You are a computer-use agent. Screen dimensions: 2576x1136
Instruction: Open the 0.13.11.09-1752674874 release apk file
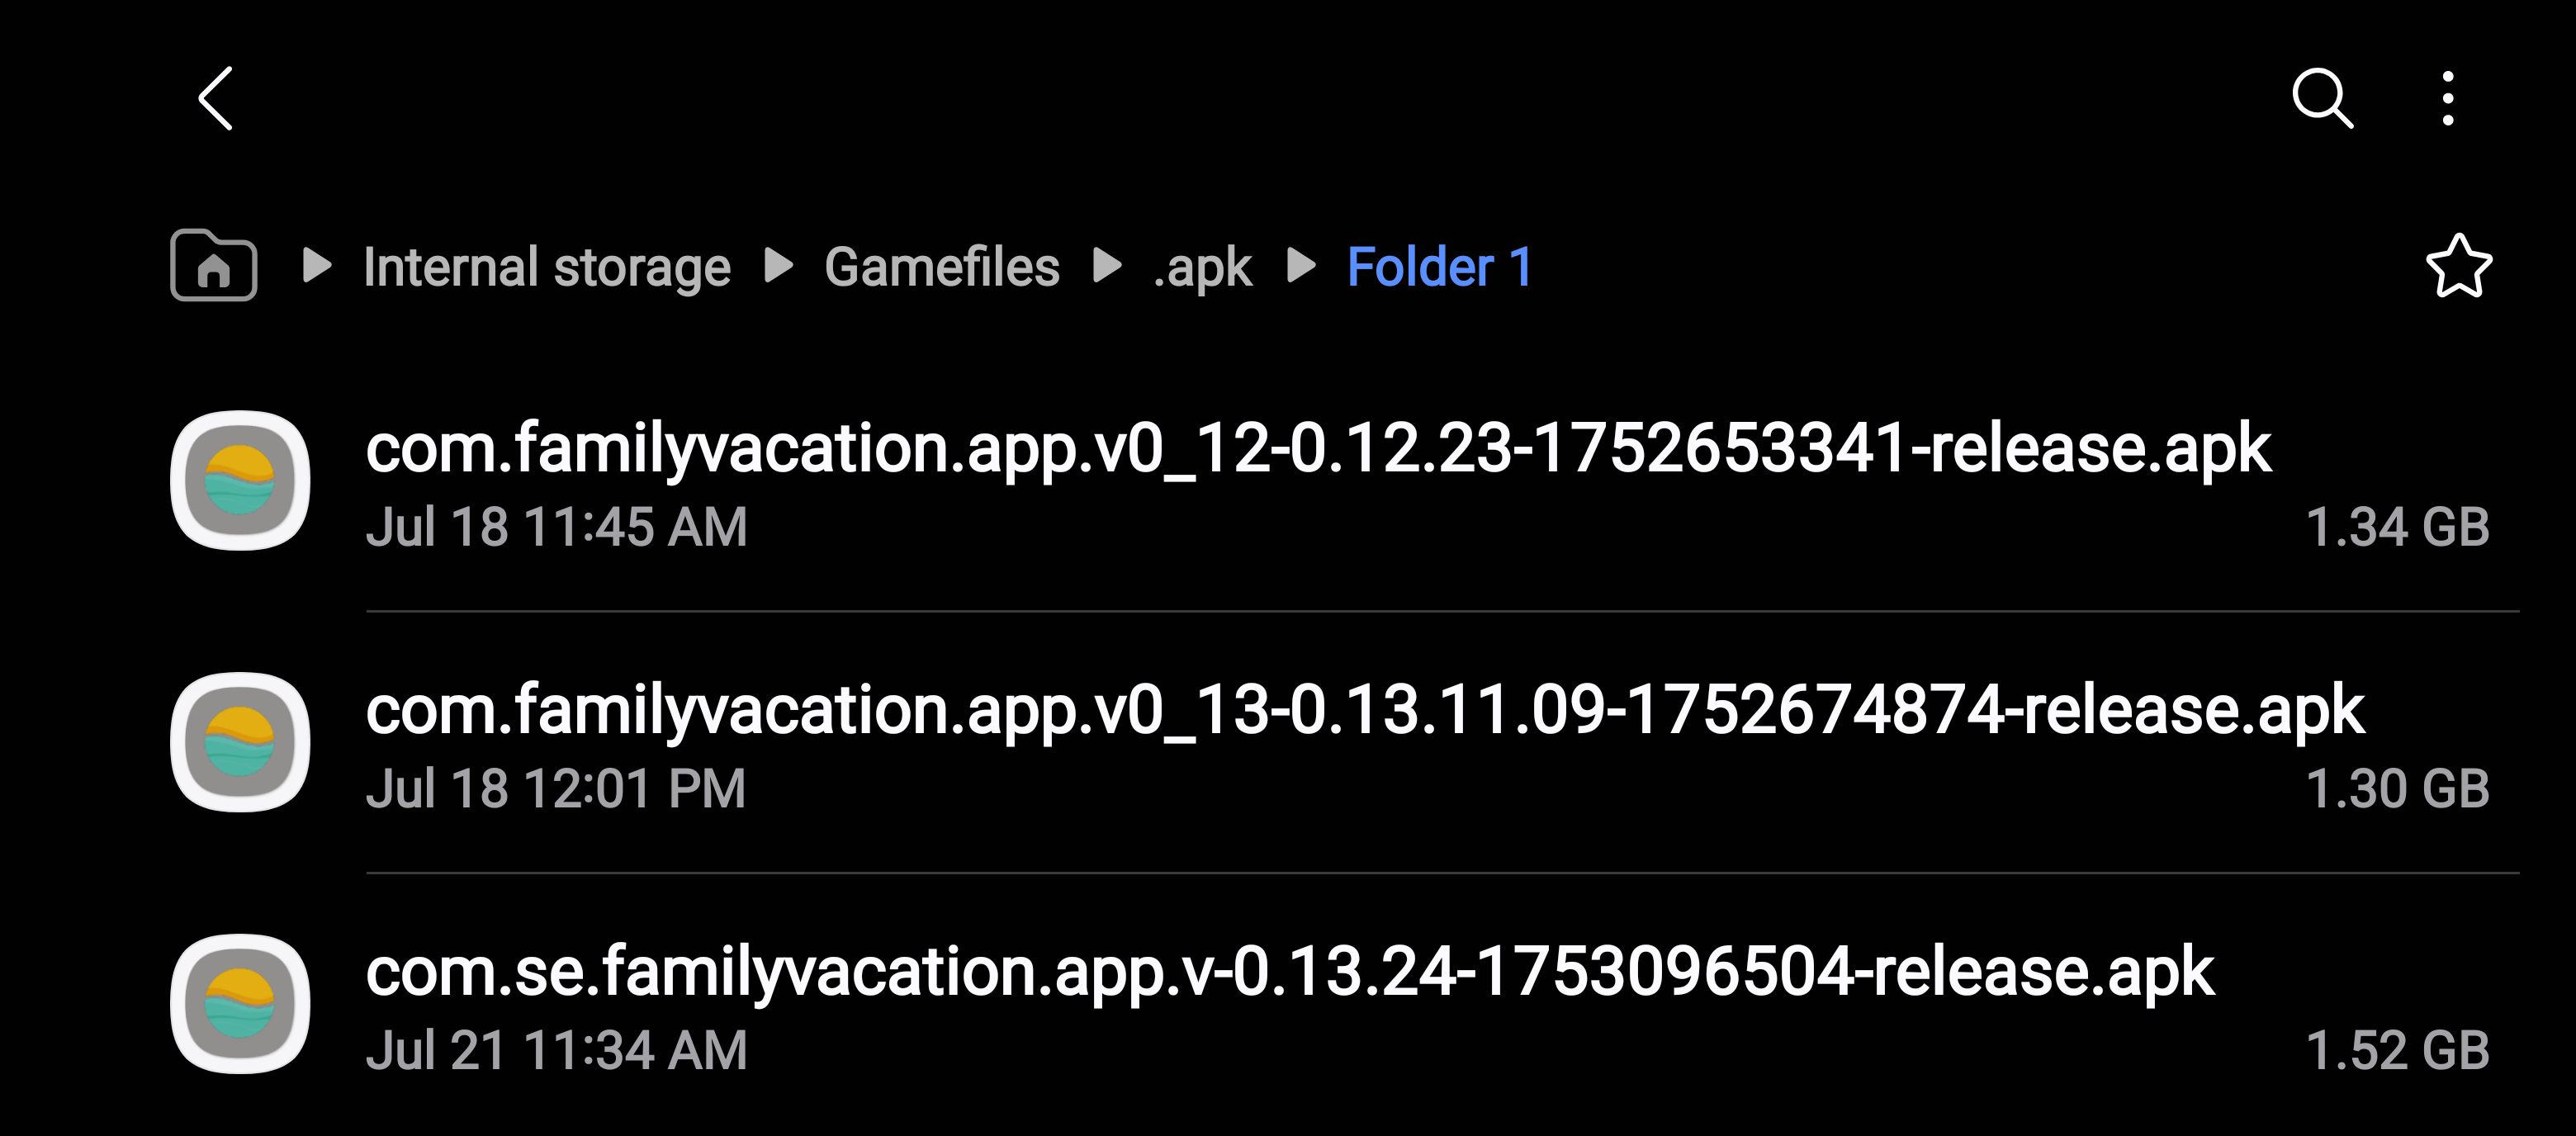pyautogui.click(x=1364, y=710)
